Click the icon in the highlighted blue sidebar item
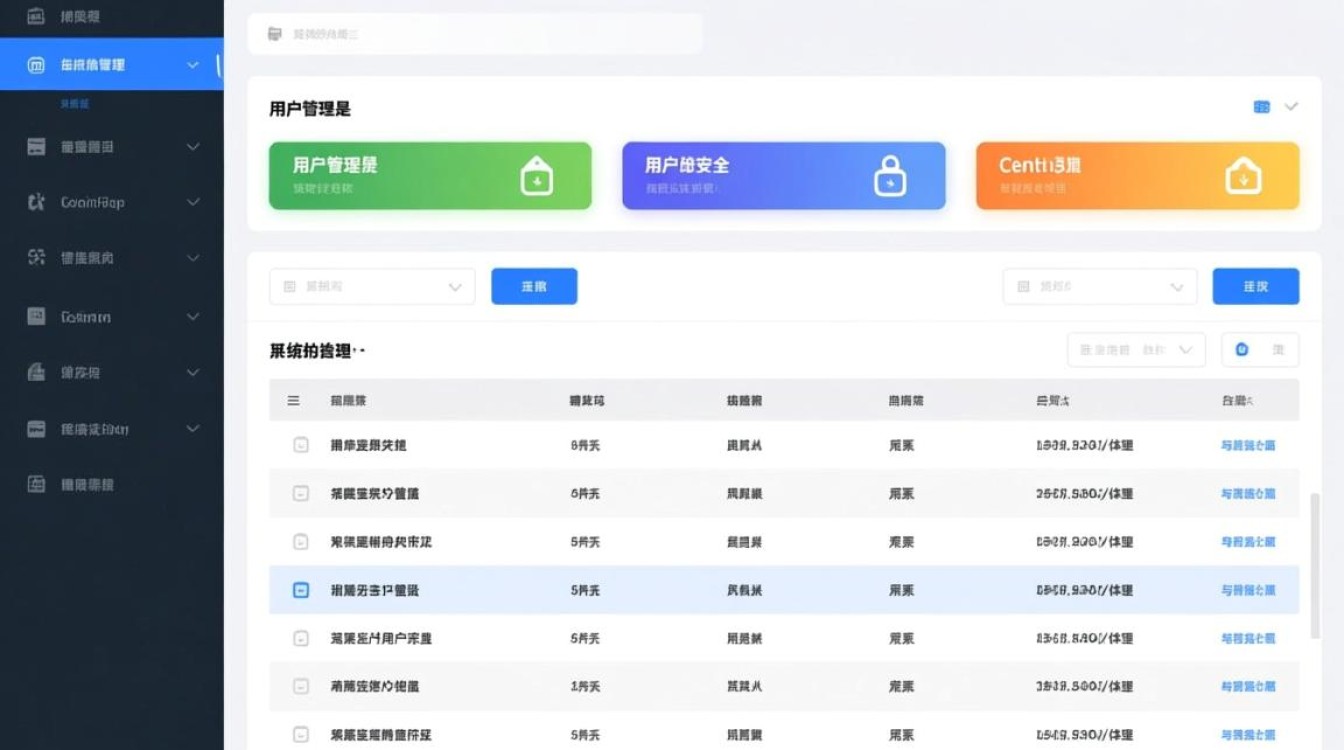1344x750 pixels. coord(36,65)
